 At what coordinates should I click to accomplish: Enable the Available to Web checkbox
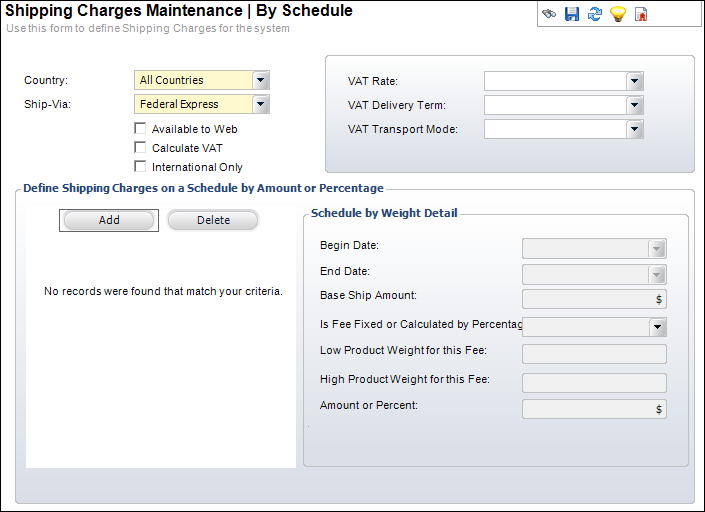(140, 129)
